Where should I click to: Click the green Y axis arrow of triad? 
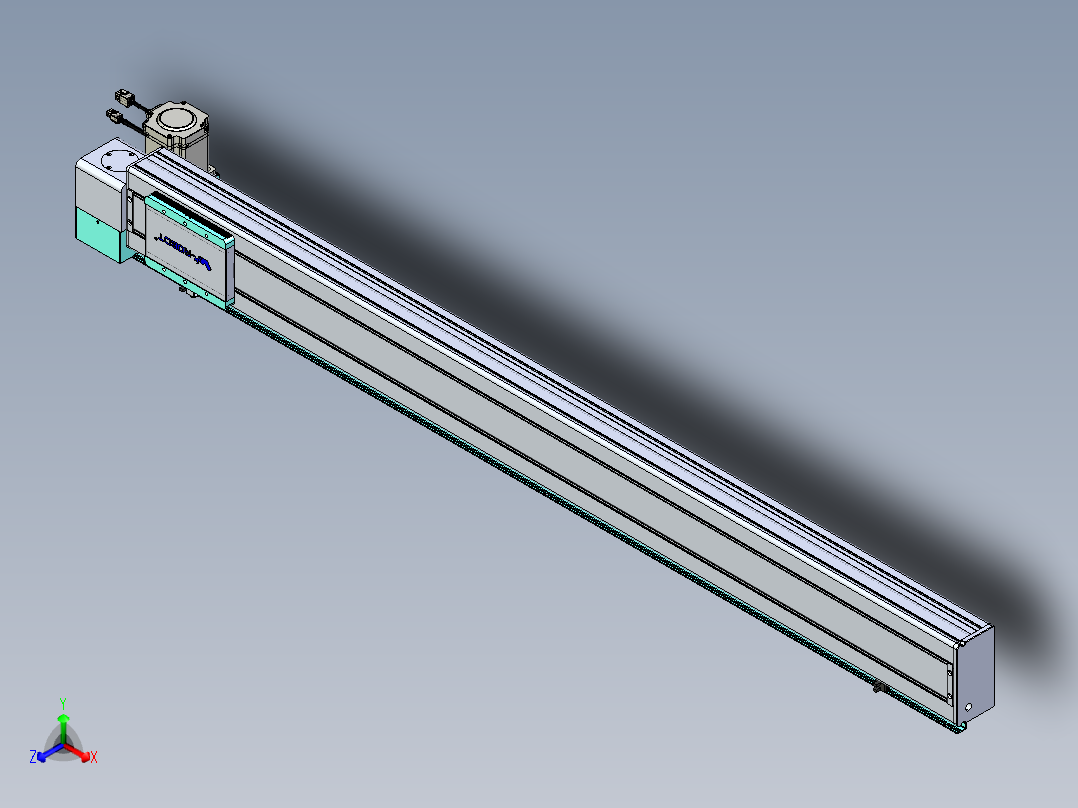[x=63, y=726]
